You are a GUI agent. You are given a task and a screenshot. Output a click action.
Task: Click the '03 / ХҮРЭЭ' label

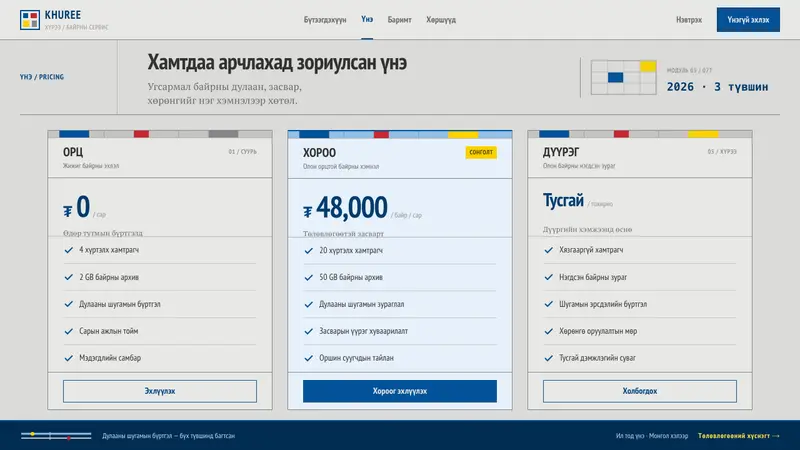[x=722, y=152]
